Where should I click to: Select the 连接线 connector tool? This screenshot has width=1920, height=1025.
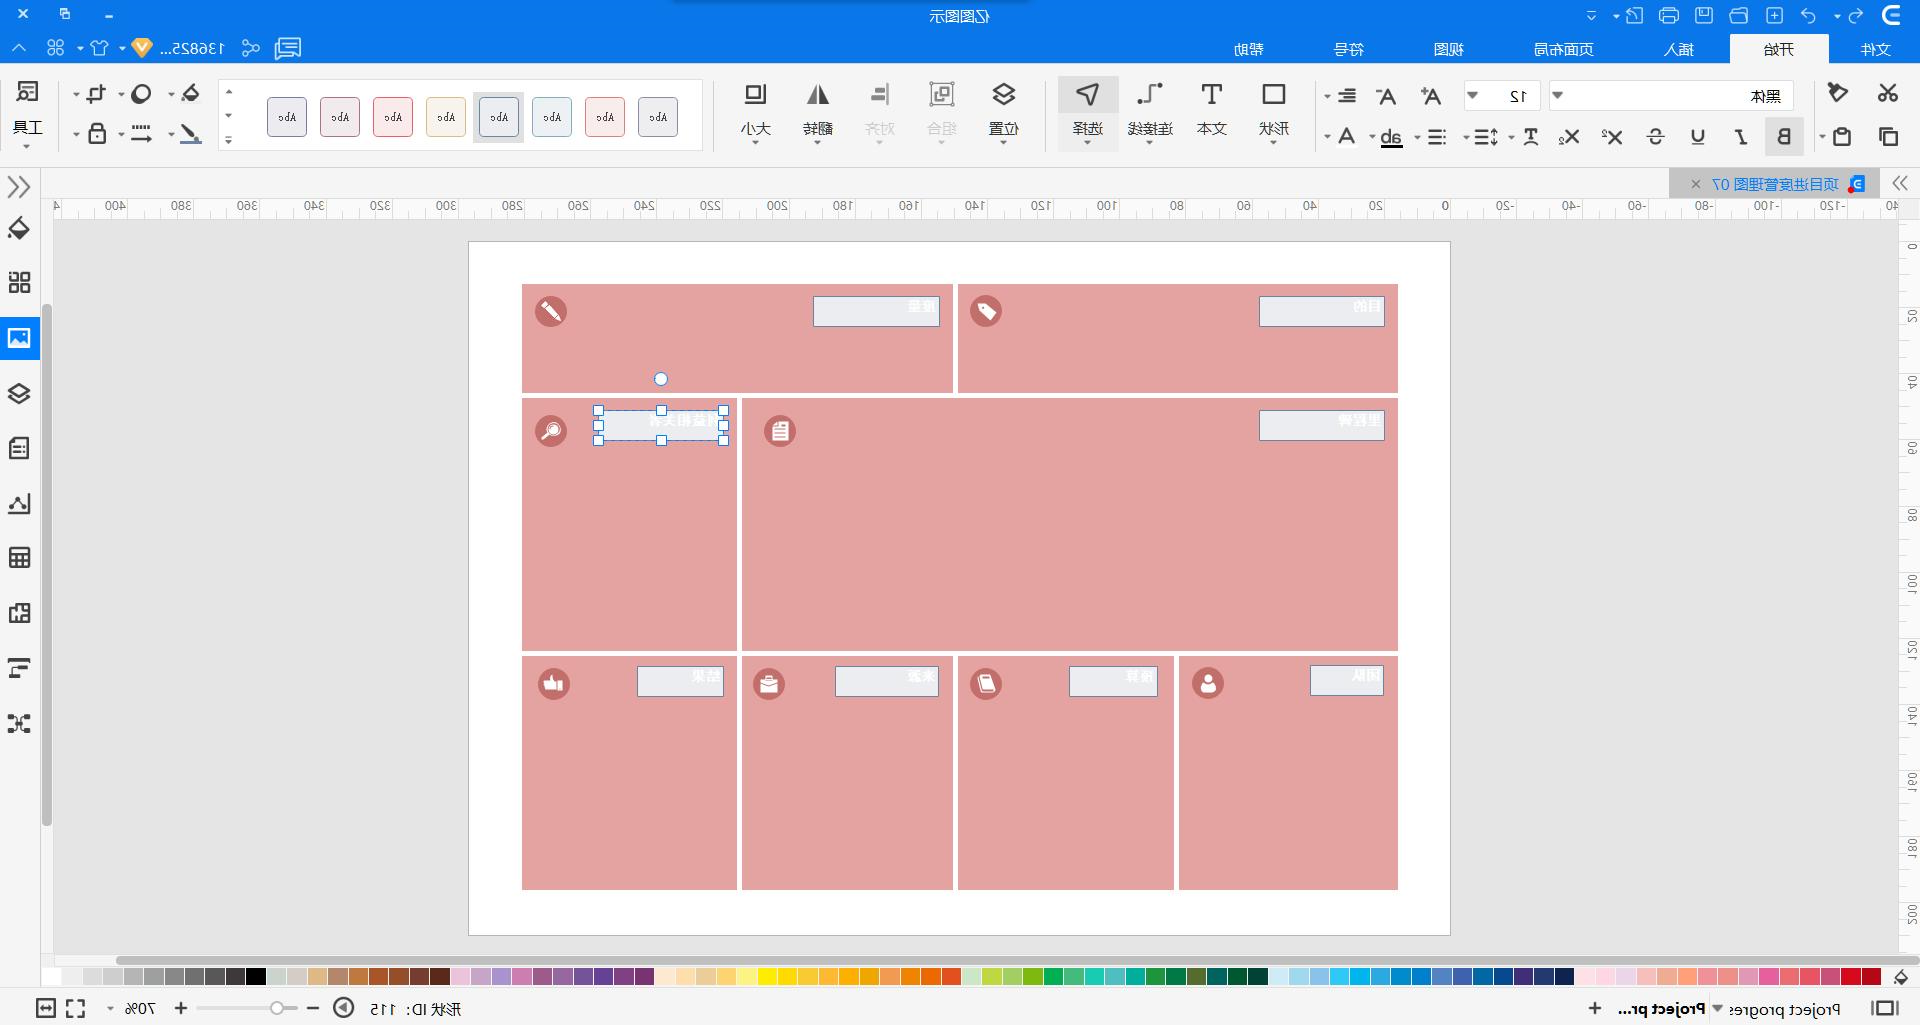(1150, 110)
